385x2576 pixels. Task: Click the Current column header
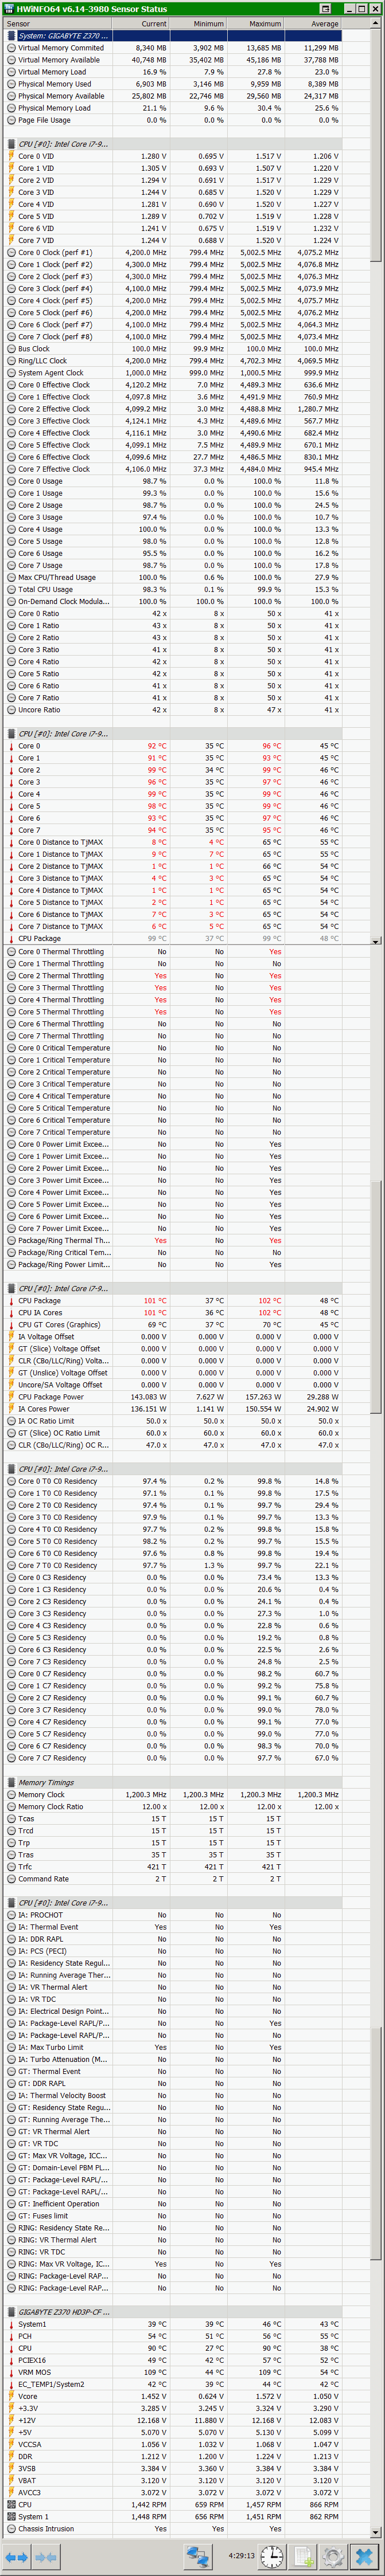click(x=141, y=23)
